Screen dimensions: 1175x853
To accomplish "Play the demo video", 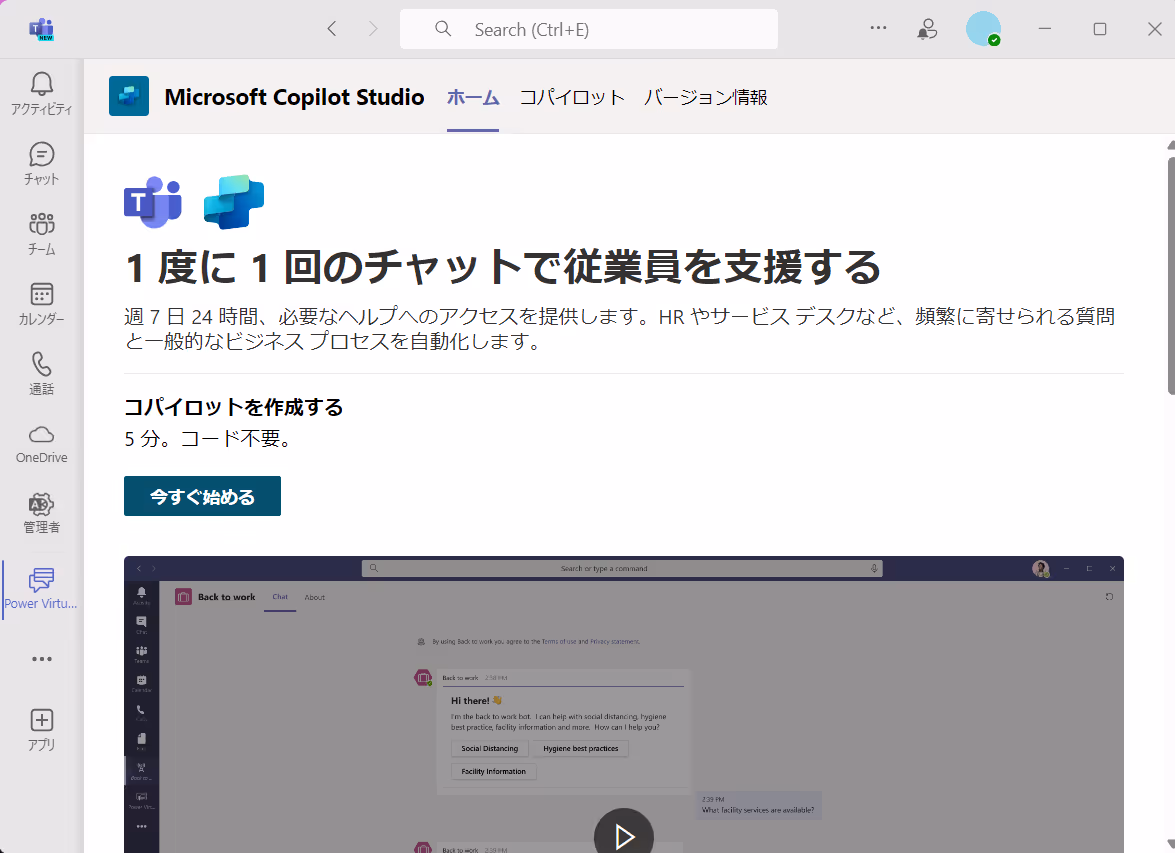I will click(x=623, y=836).
